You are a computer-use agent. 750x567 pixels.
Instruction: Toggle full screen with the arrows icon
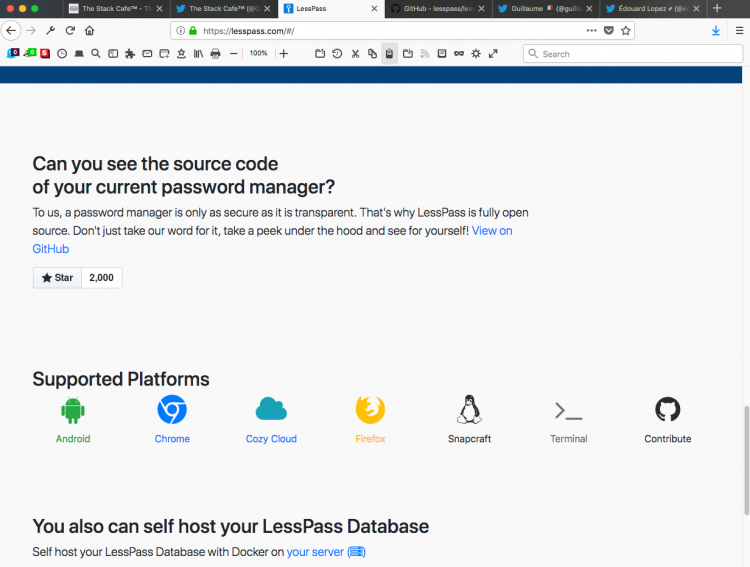(x=493, y=54)
